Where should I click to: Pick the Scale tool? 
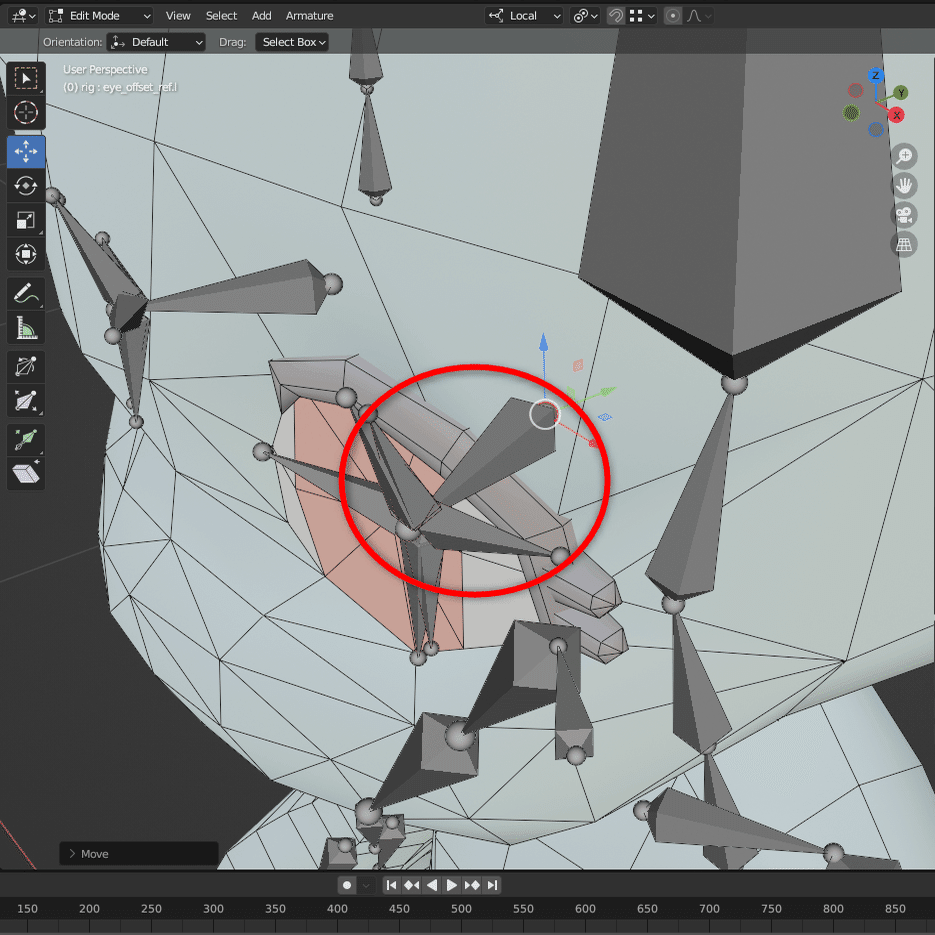click(x=26, y=221)
